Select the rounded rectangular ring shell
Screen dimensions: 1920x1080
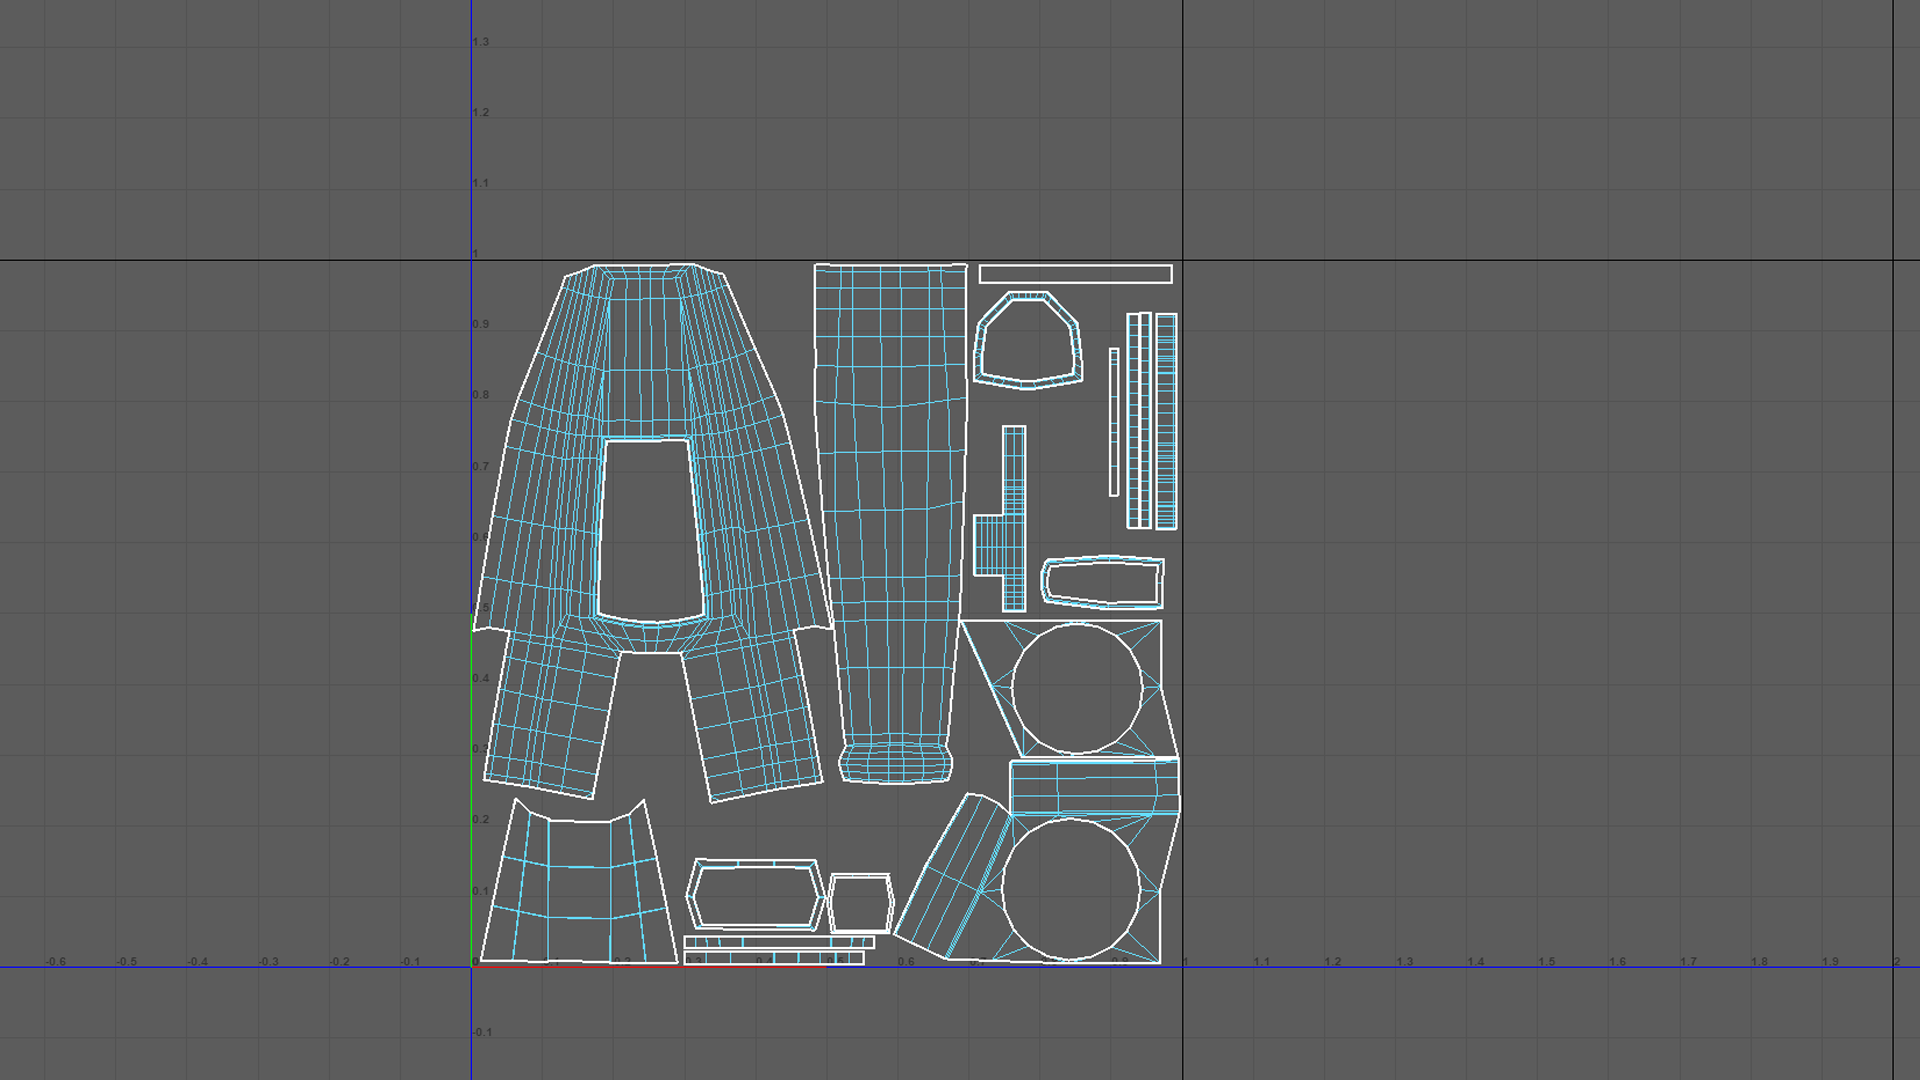click(x=1100, y=562)
